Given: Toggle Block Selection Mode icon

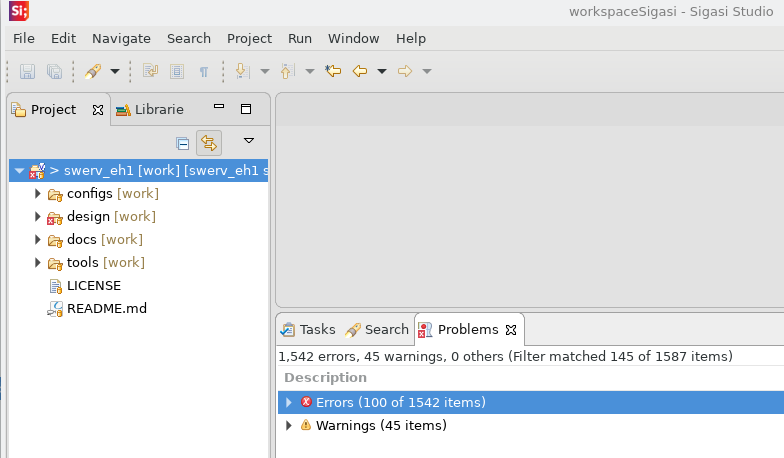Looking at the screenshot, I should point(177,72).
